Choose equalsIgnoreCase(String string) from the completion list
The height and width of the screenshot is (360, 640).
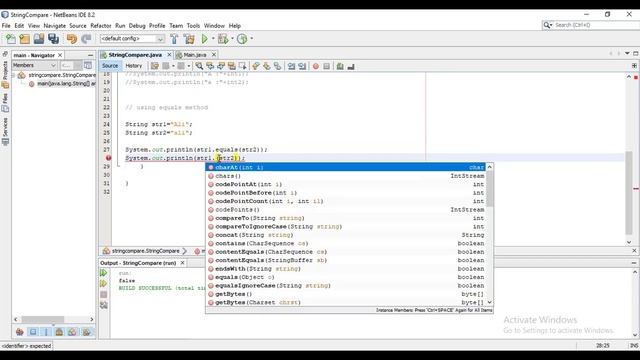coord(346,286)
